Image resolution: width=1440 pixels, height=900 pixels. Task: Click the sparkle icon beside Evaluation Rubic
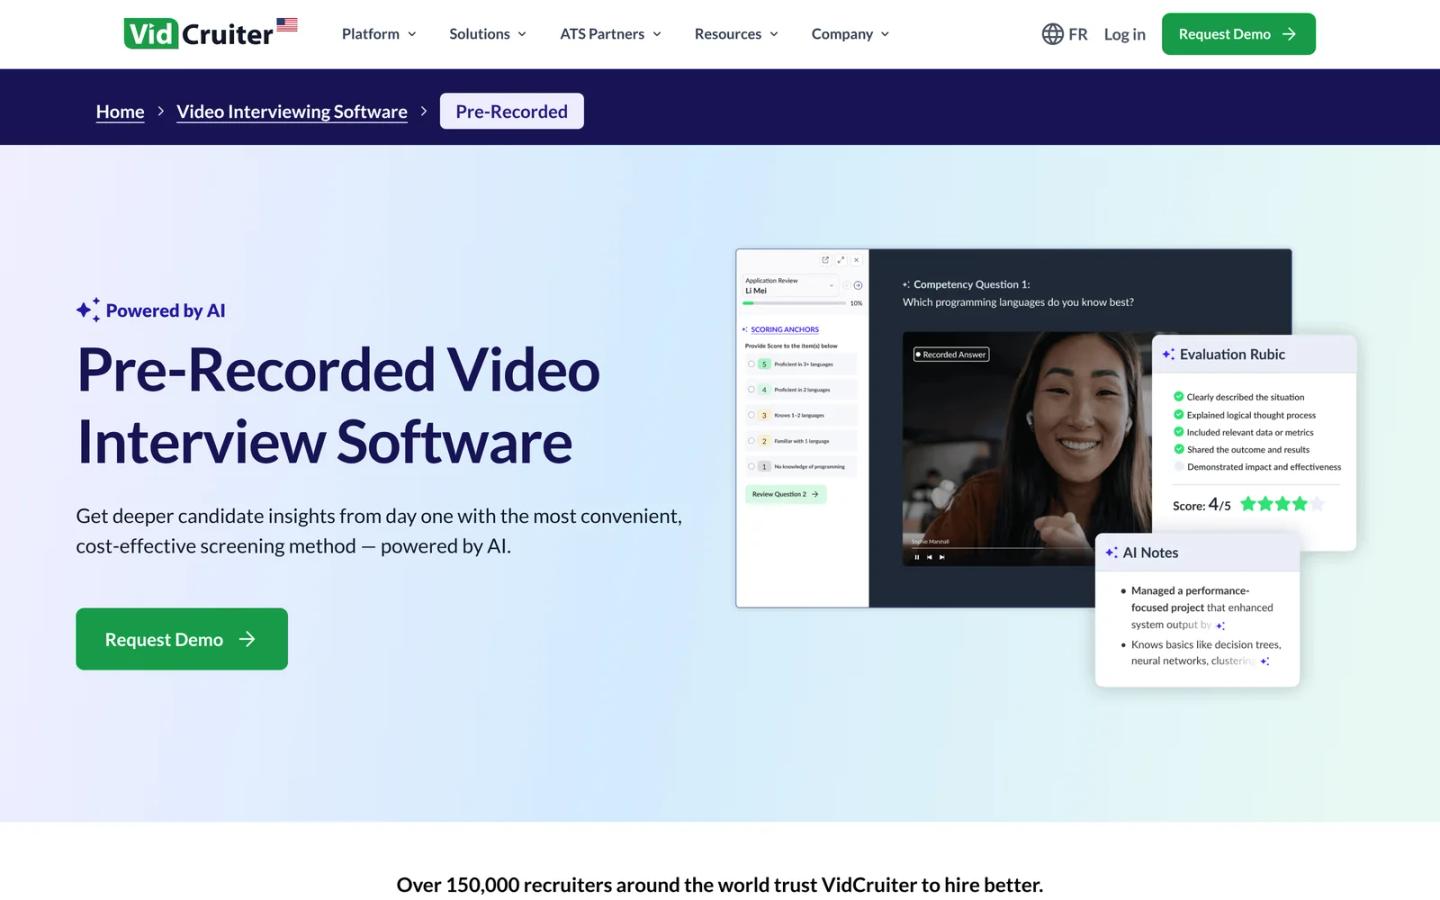point(1168,354)
